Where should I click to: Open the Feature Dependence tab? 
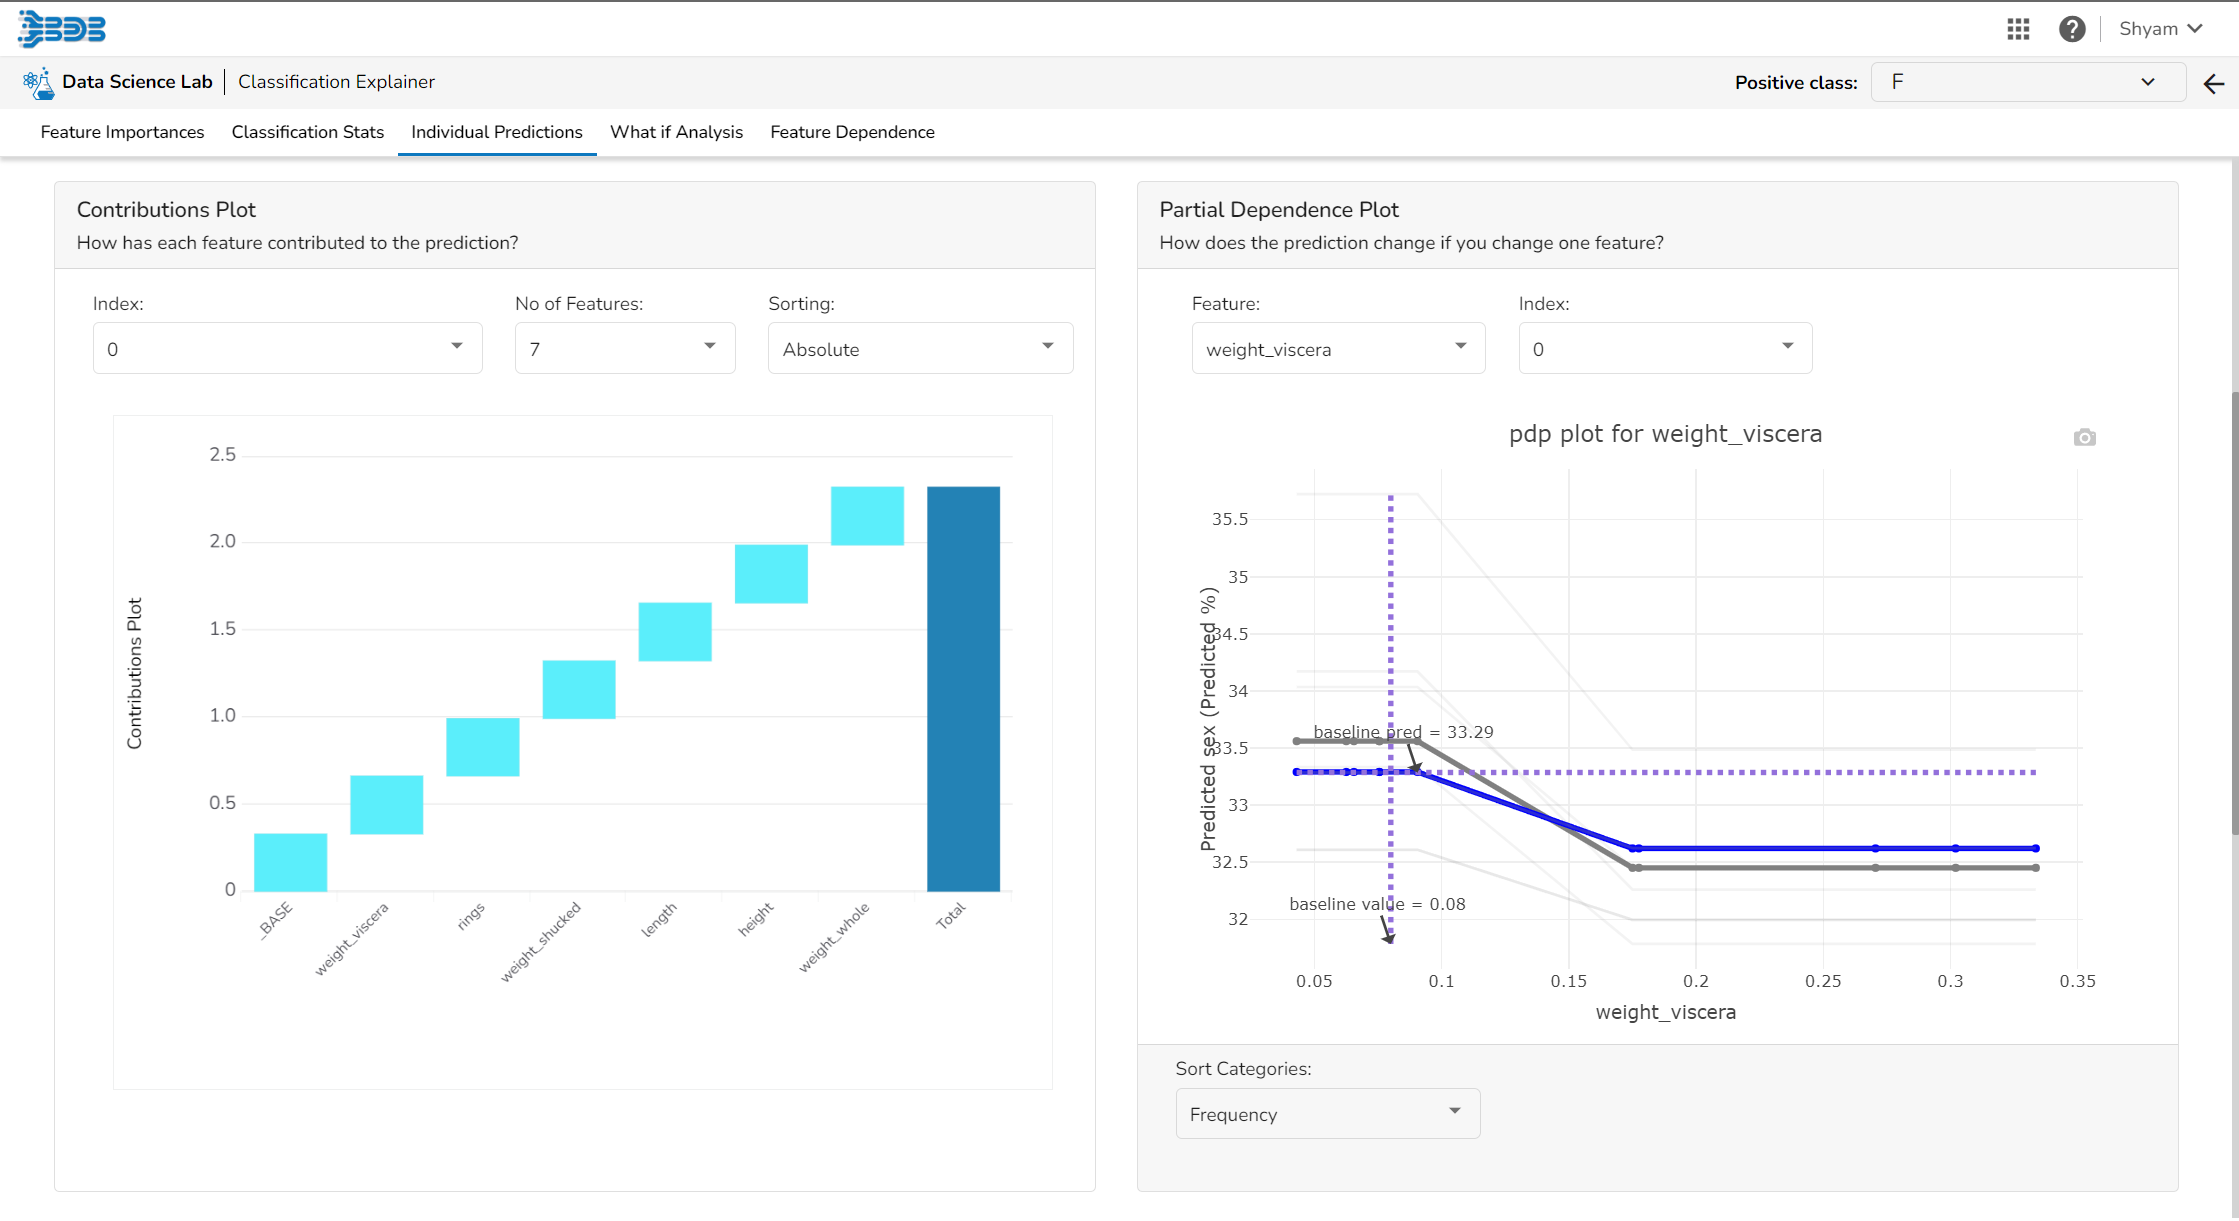tap(852, 132)
